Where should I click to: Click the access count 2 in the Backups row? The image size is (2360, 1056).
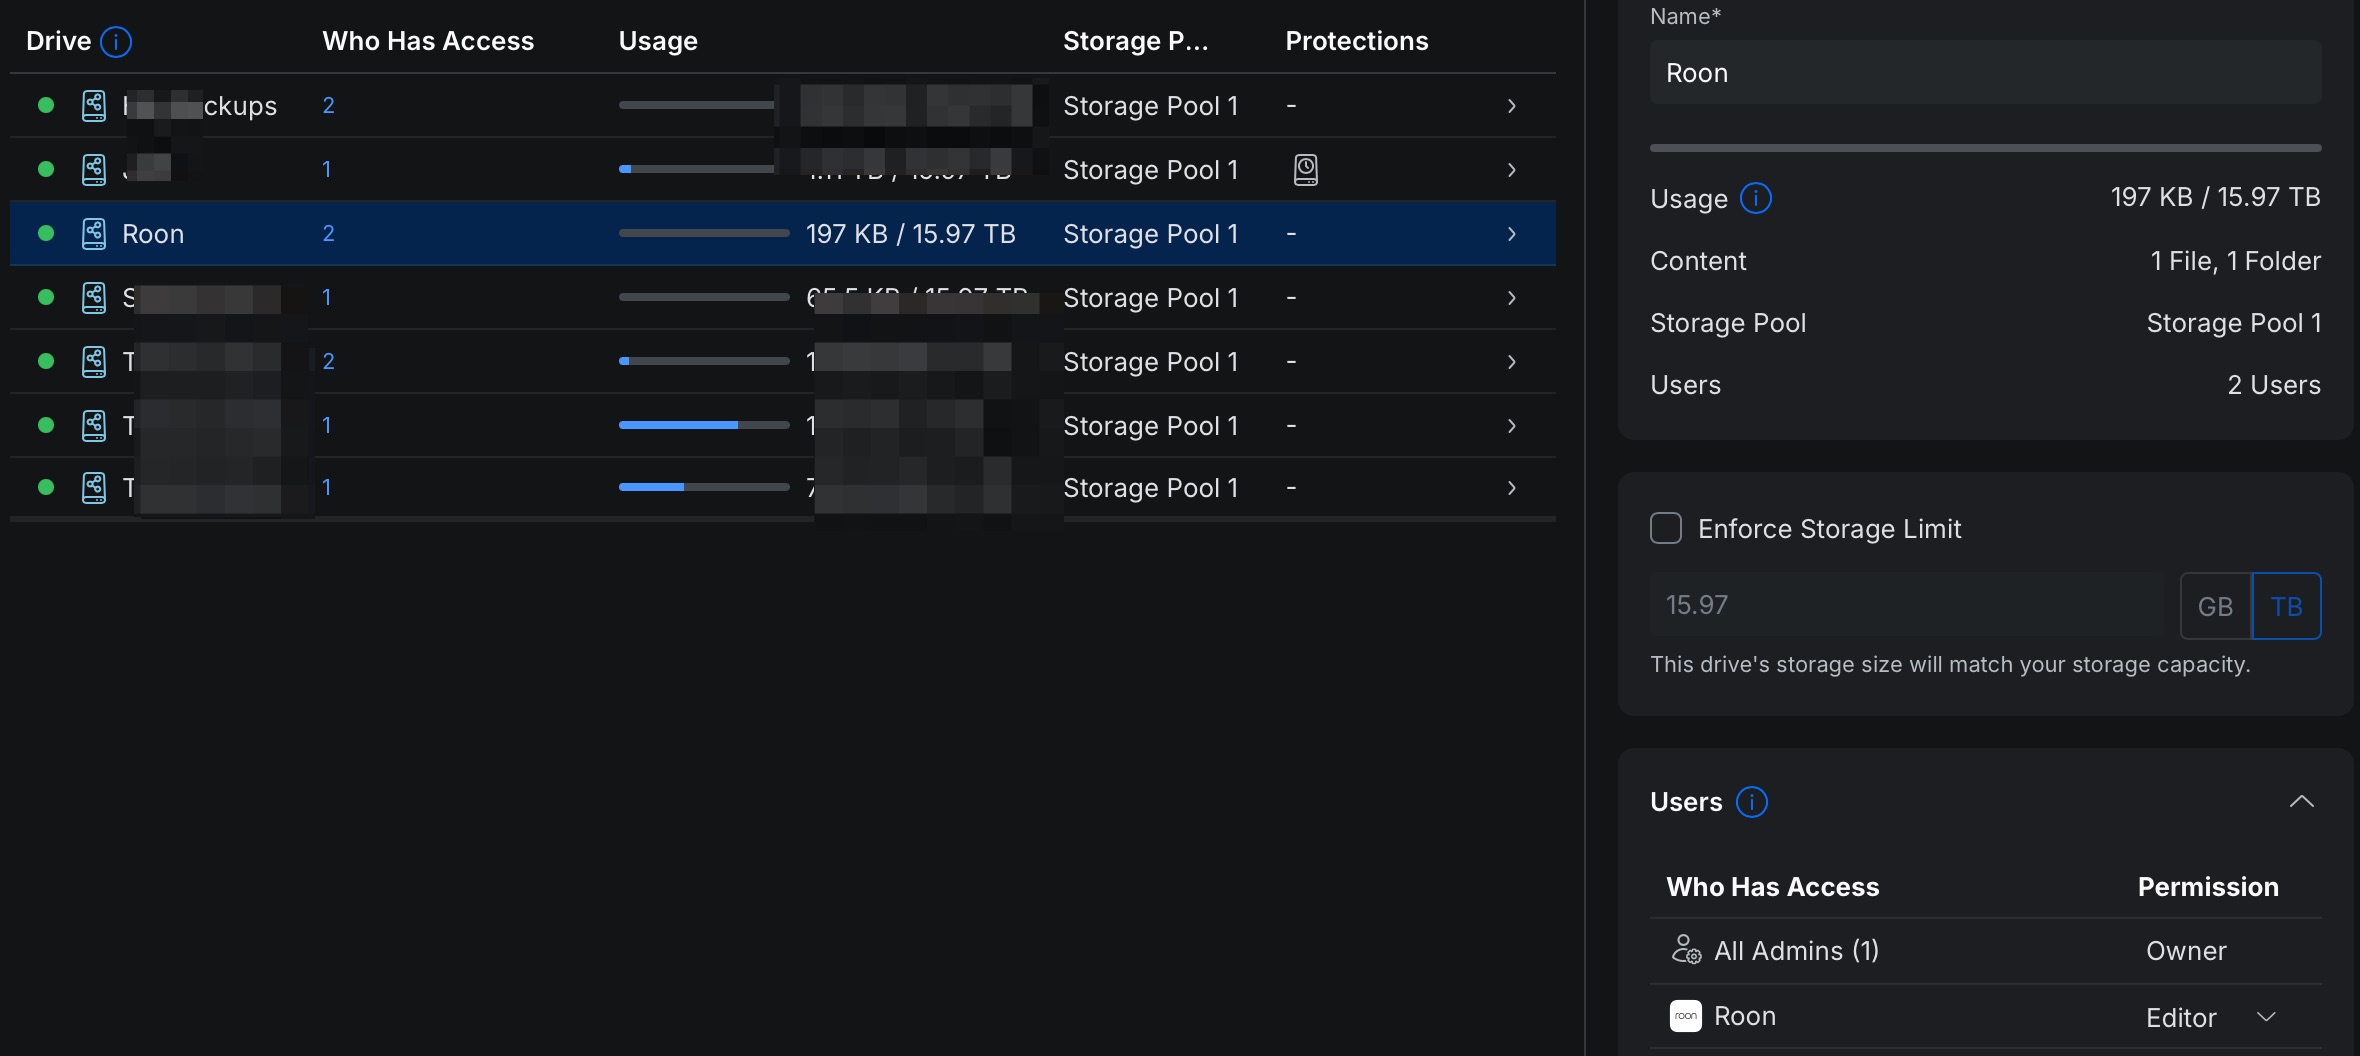pos(328,106)
